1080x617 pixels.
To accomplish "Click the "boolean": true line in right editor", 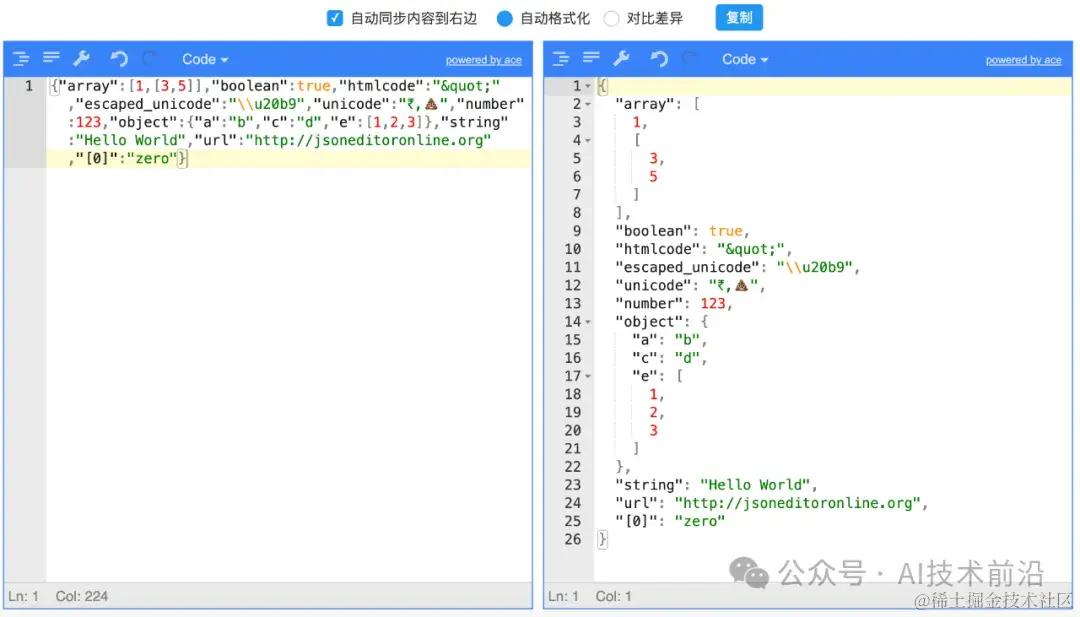I will [x=682, y=231].
